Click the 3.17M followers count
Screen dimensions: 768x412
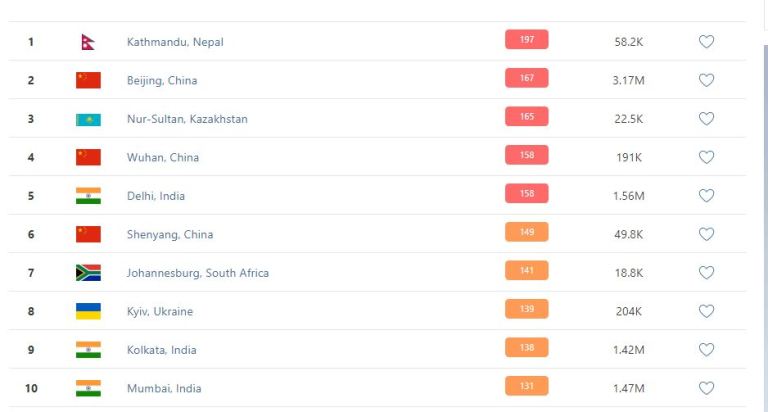coord(628,80)
